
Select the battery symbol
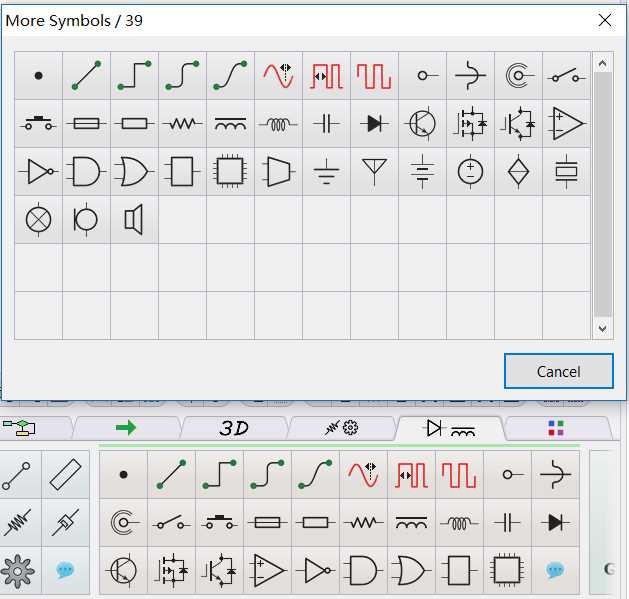422,171
